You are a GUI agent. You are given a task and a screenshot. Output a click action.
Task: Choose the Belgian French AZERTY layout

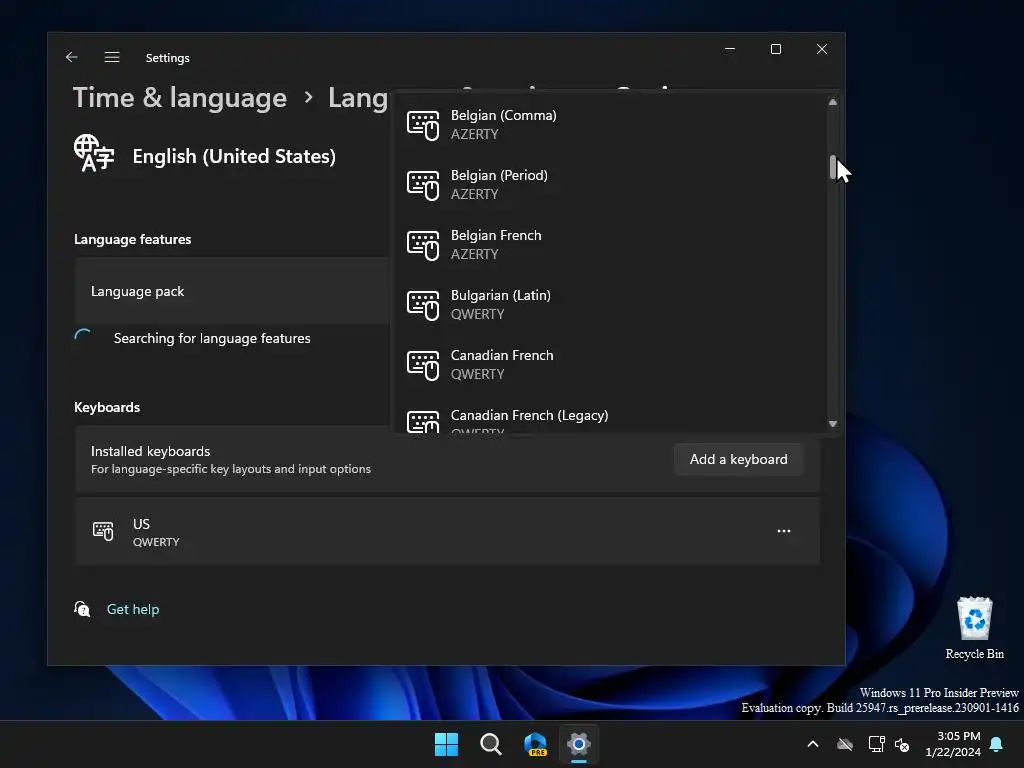[608, 245]
